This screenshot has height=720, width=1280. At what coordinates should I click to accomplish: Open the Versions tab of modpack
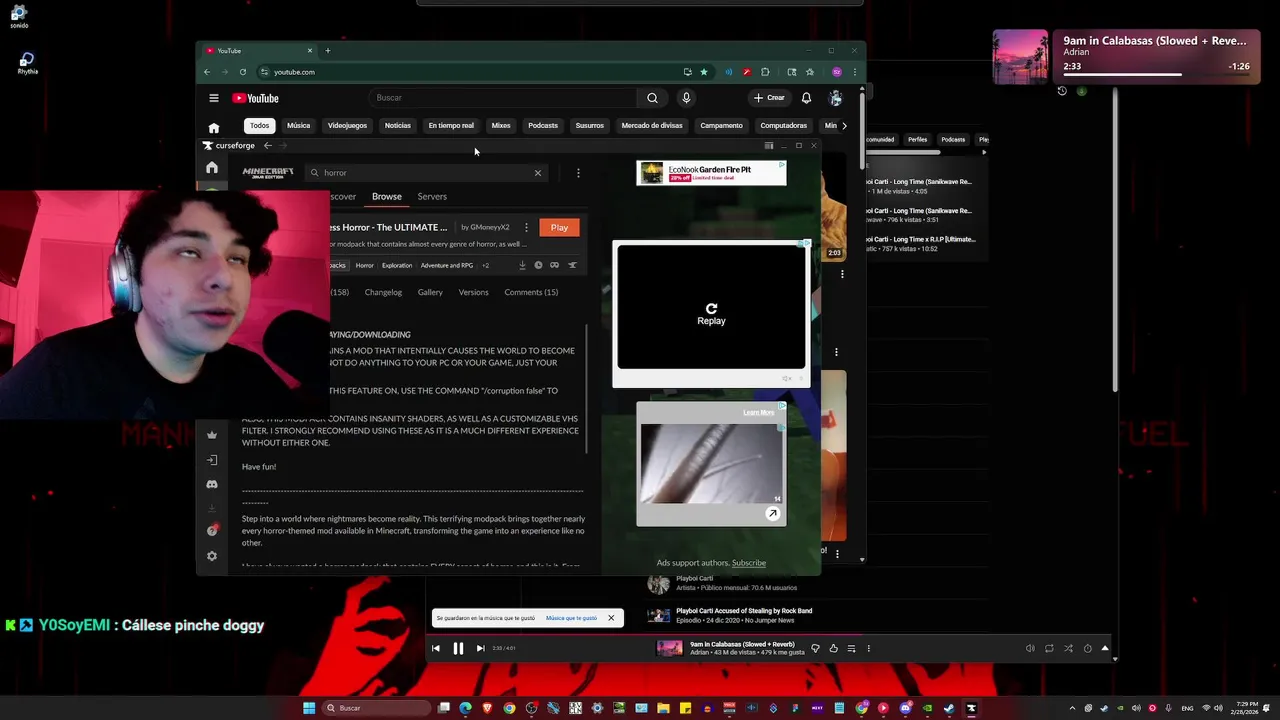[474, 292]
